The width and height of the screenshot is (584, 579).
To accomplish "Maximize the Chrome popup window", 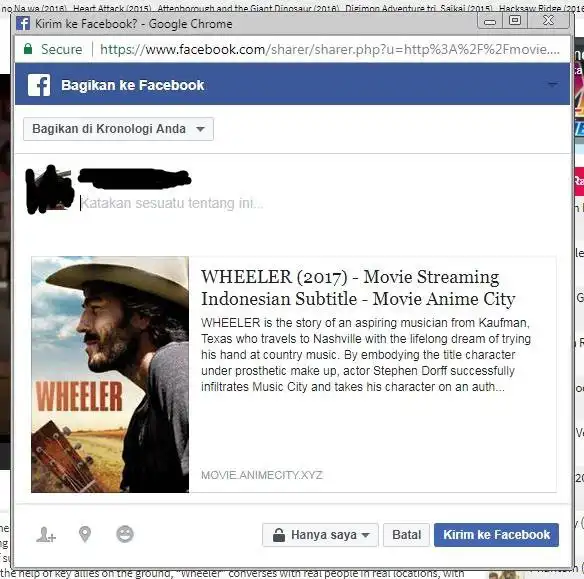I will click(x=515, y=20).
